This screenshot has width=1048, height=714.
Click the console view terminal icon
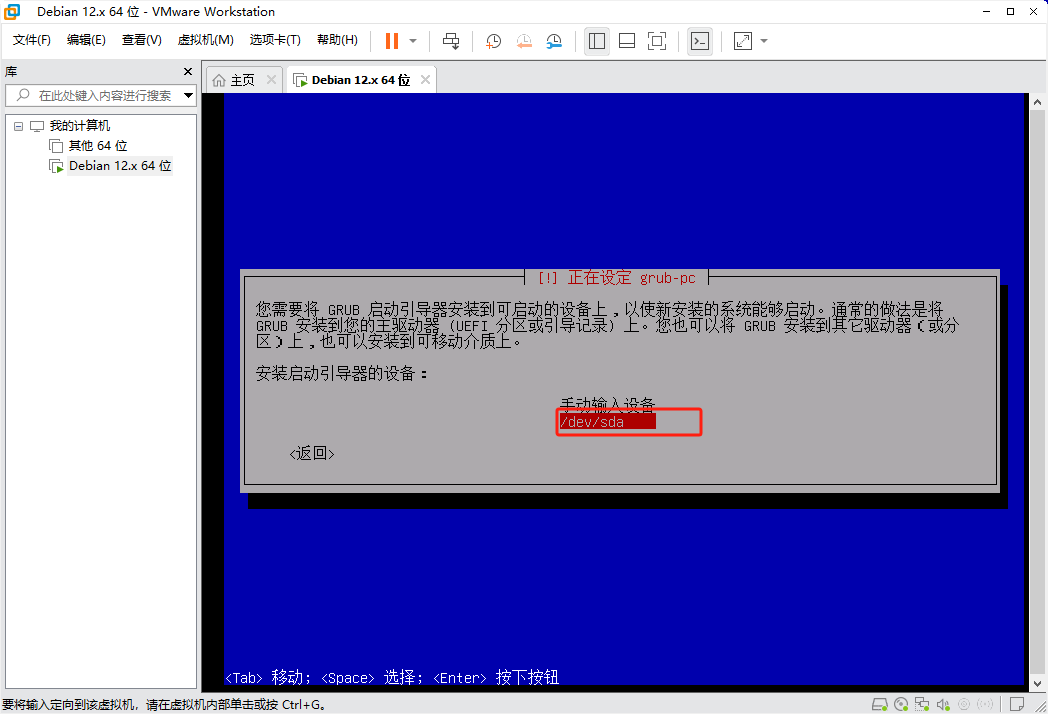point(700,41)
